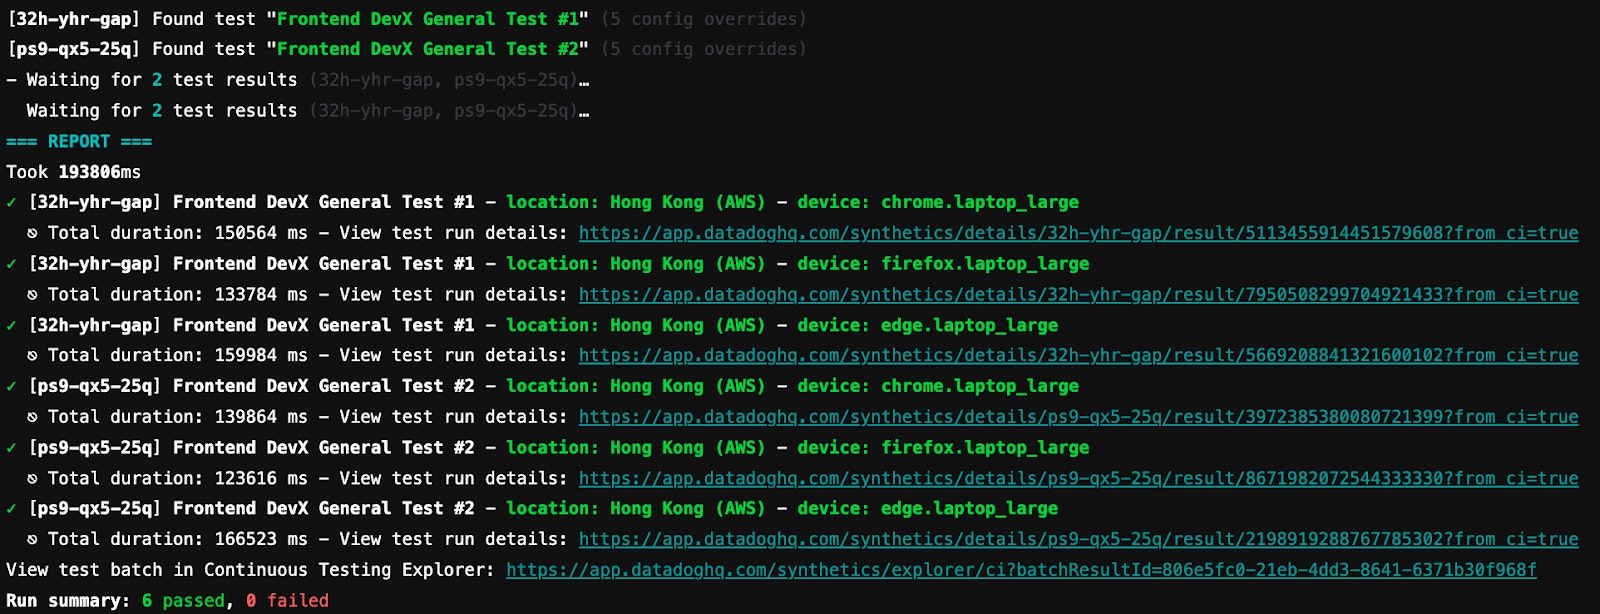
Task: Click the checkmark beside Test #1 firefox.laptop_large
Action: coord(11,265)
